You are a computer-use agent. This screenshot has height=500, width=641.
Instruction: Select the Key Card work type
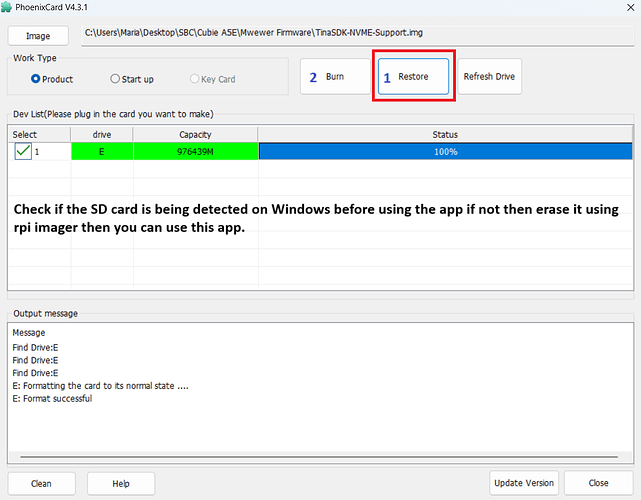pyautogui.click(x=213, y=79)
